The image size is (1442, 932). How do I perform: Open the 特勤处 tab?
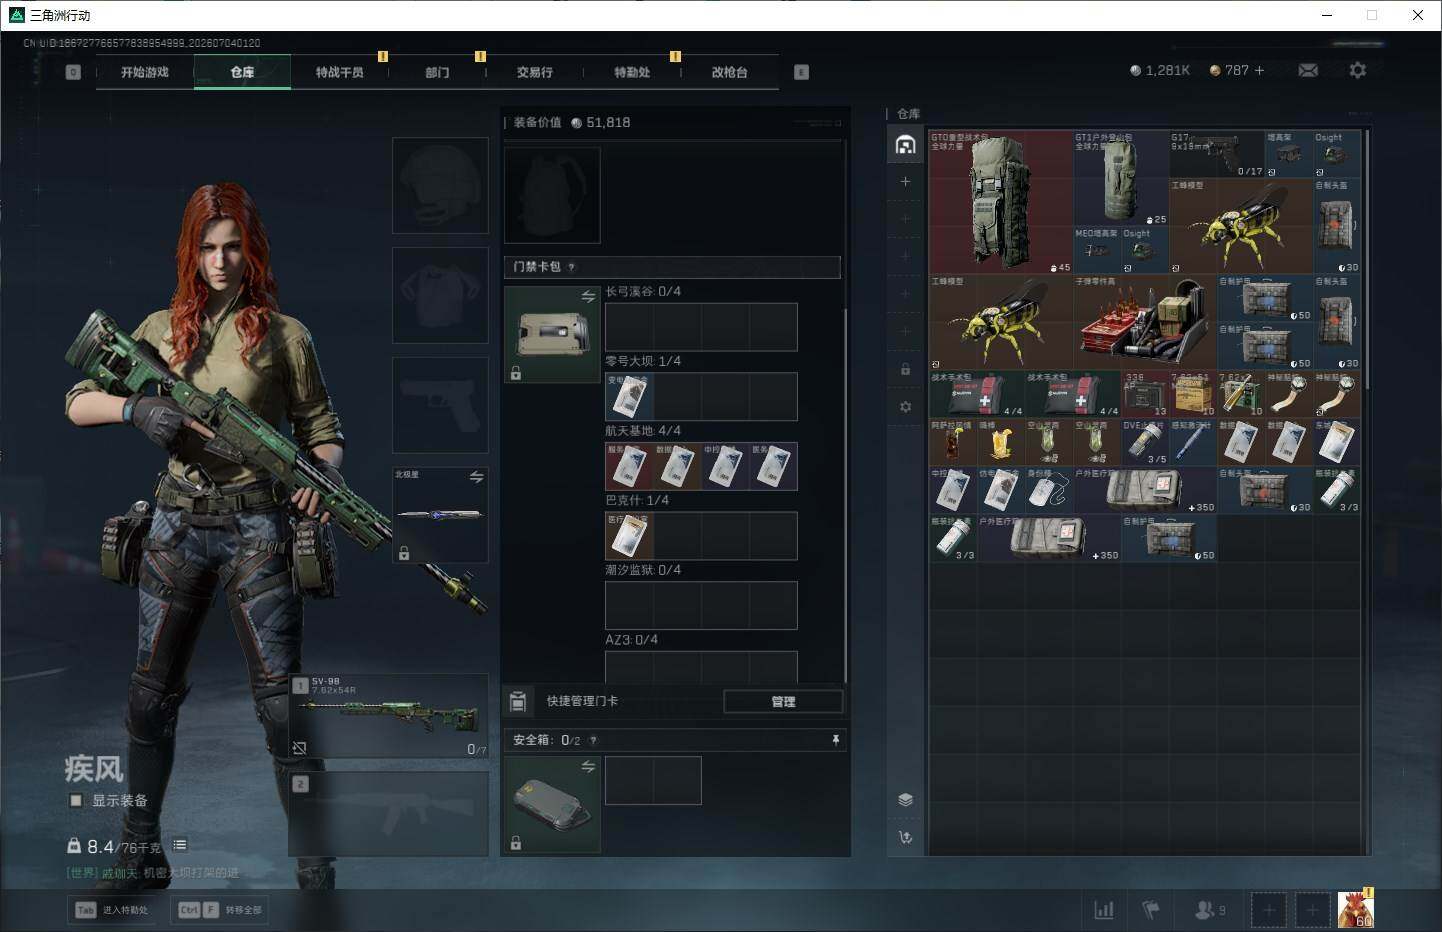632,72
